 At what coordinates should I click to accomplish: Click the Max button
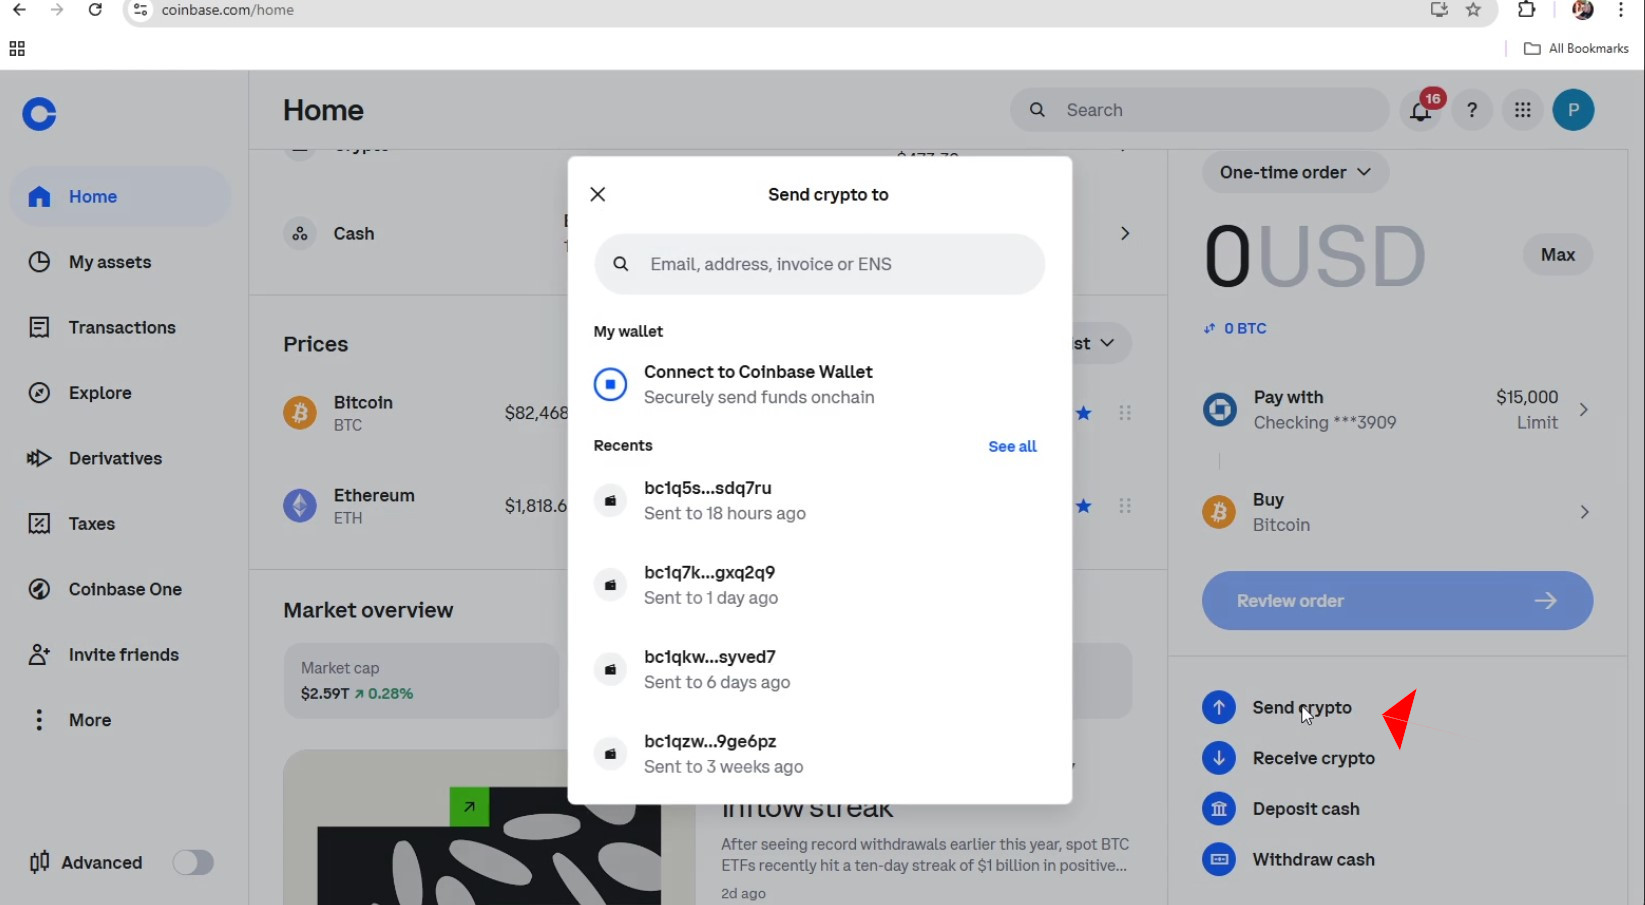point(1558,255)
